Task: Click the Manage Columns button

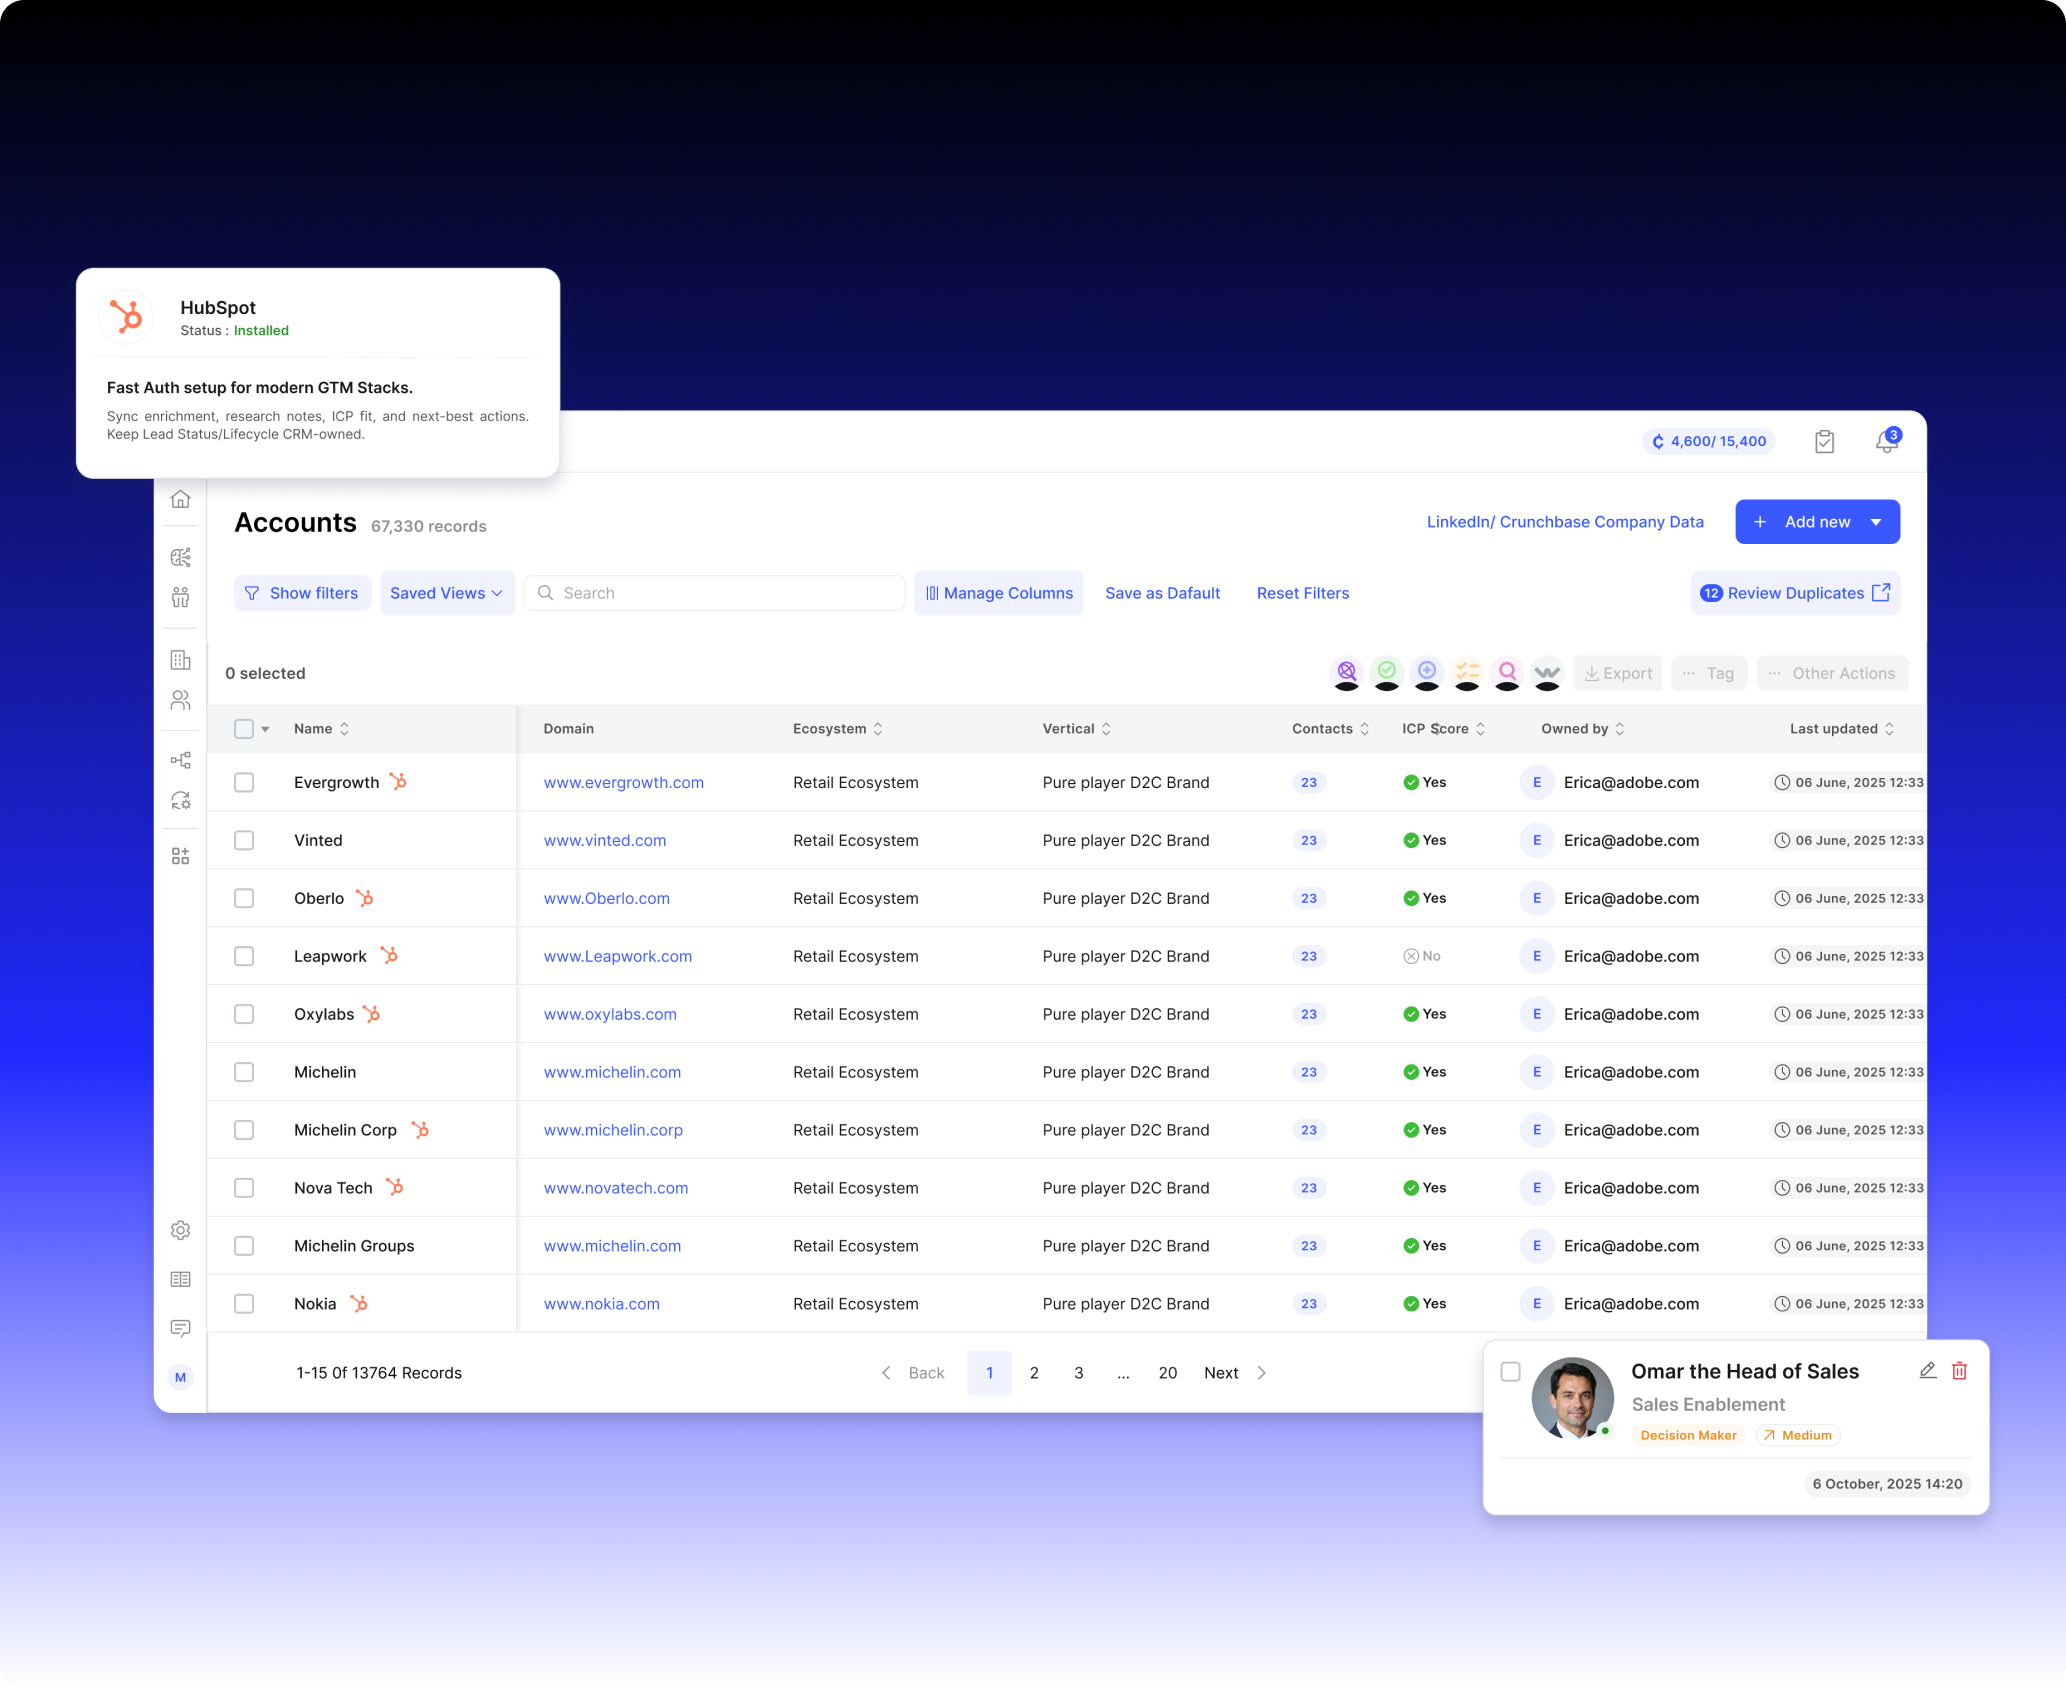Action: click(998, 593)
